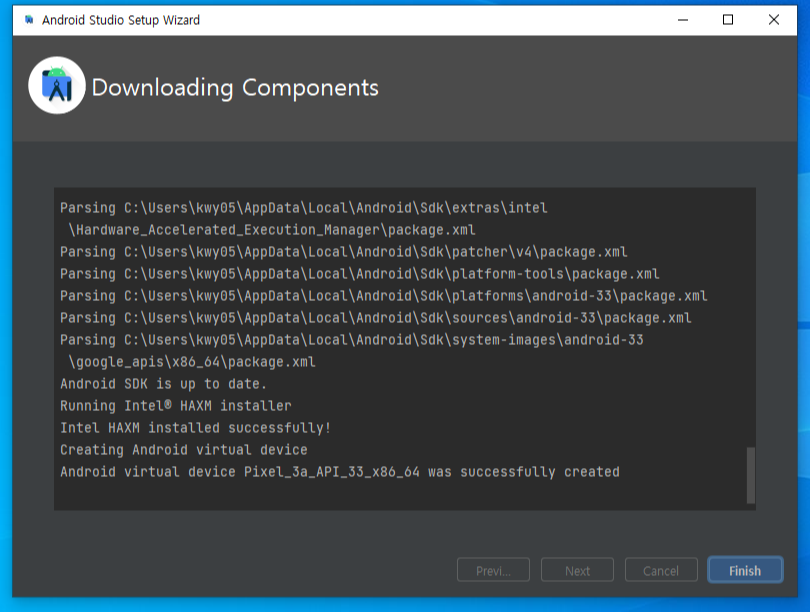Click the platforms\android-33 parsing line

(383, 296)
